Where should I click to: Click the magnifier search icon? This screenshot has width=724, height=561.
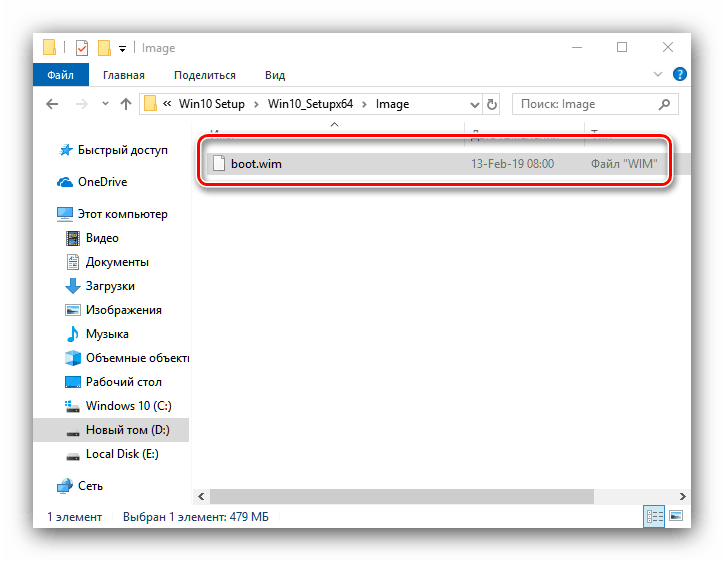[x=664, y=104]
